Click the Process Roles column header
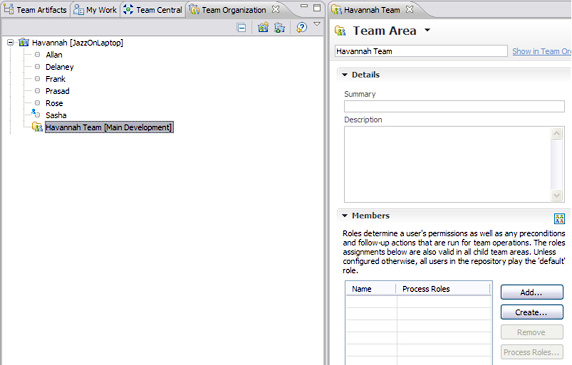This screenshot has height=365, width=572. (443, 289)
